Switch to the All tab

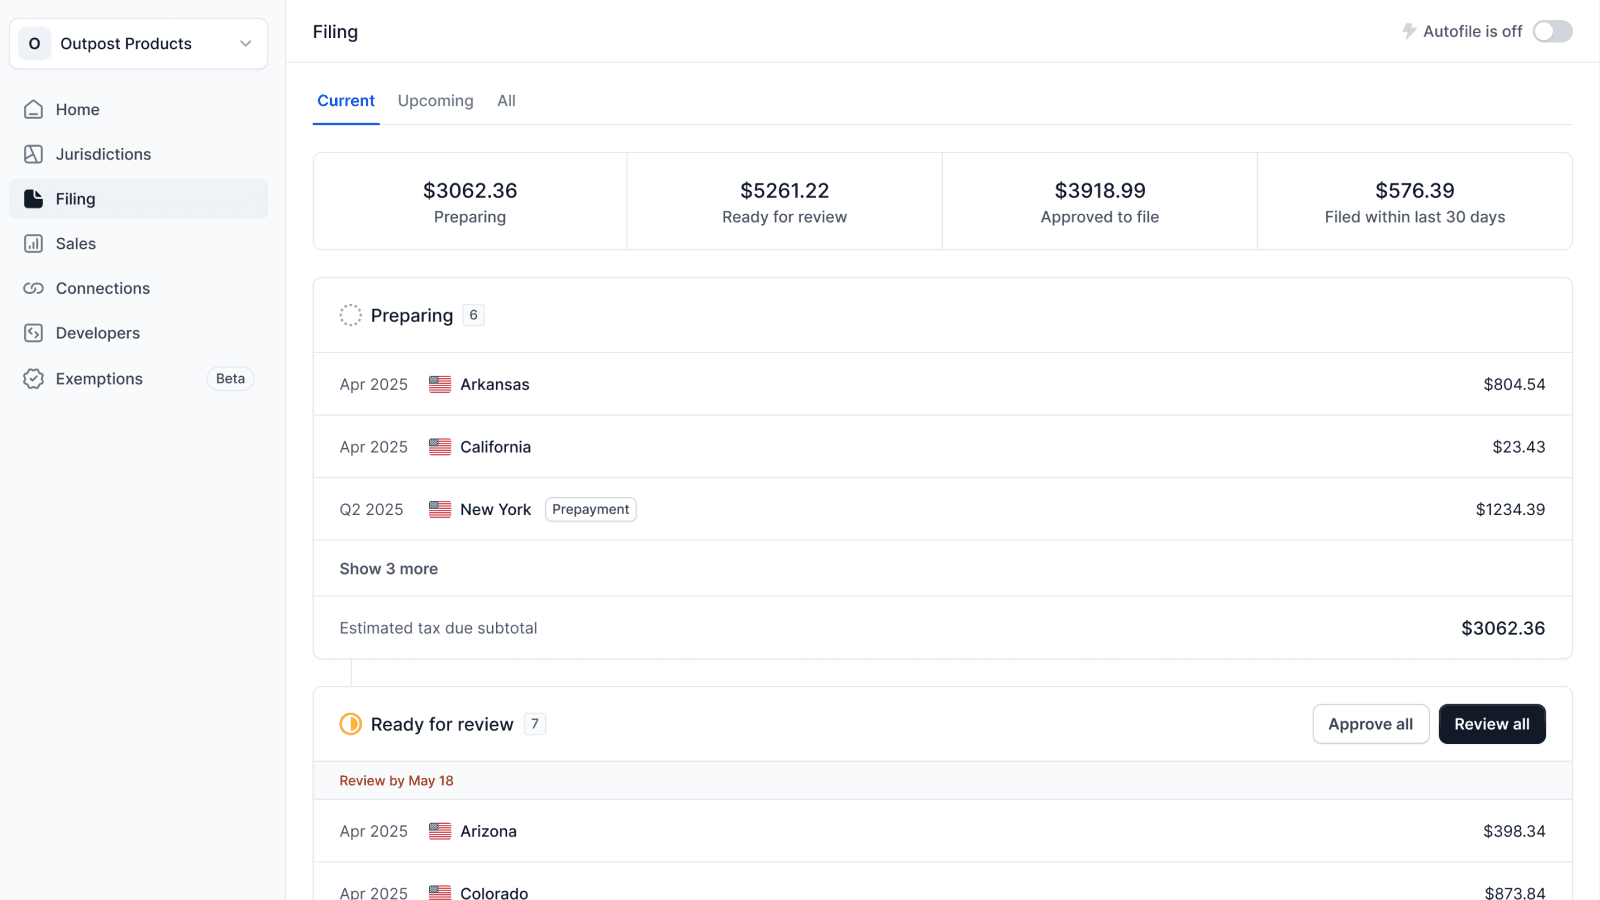[x=506, y=100]
